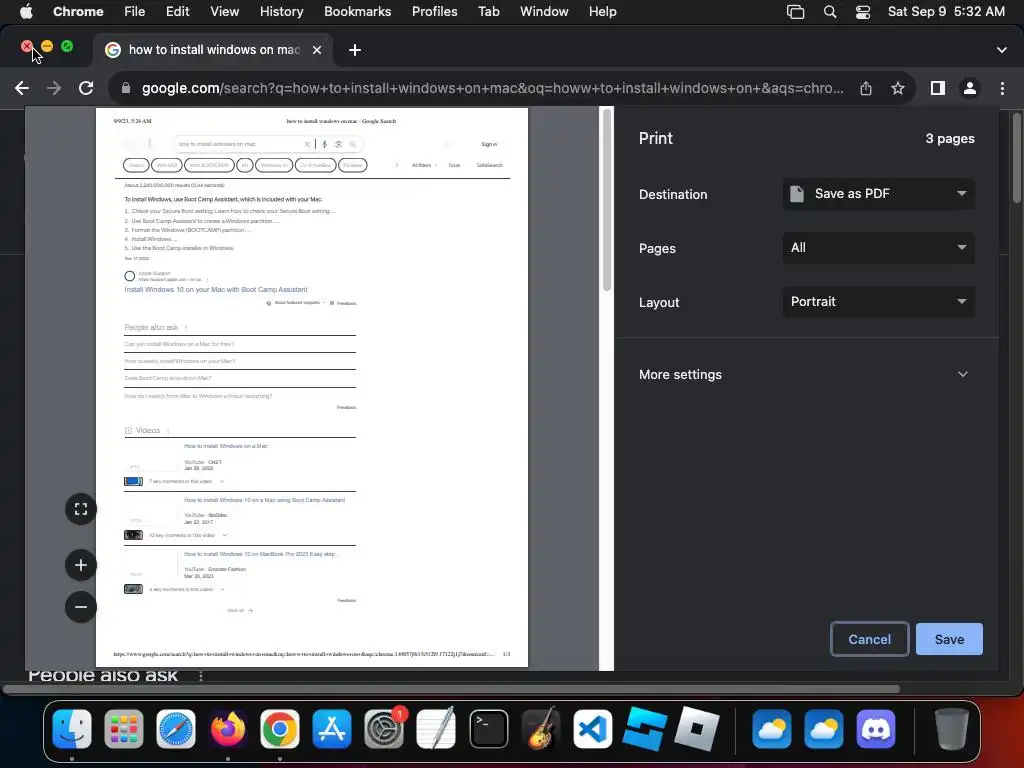Open the App Store from the dock

point(332,729)
